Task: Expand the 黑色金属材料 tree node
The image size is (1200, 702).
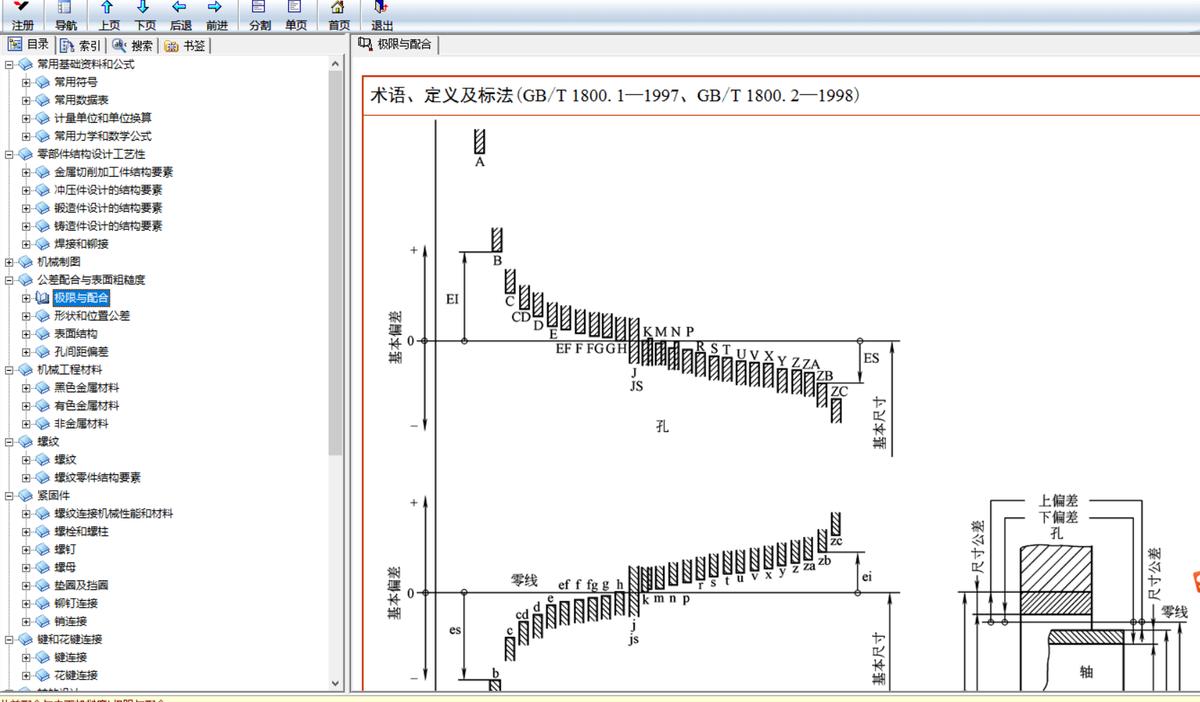Action: click(27, 388)
